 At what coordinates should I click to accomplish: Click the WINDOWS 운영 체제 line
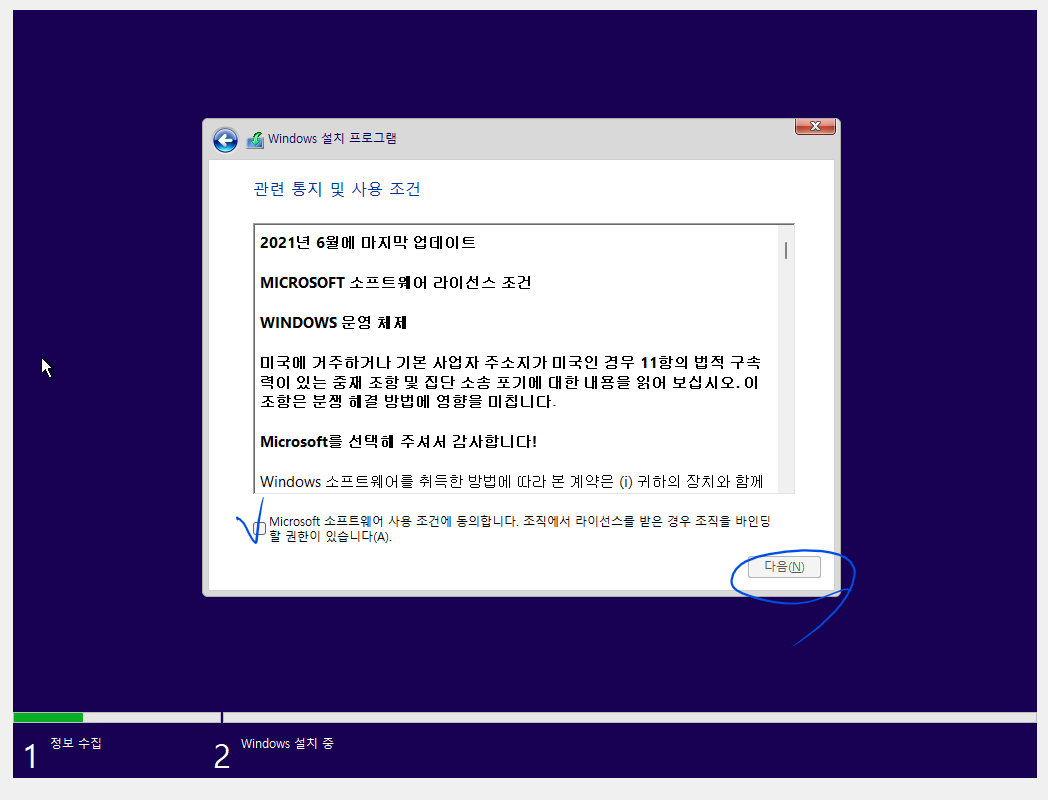coord(334,323)
